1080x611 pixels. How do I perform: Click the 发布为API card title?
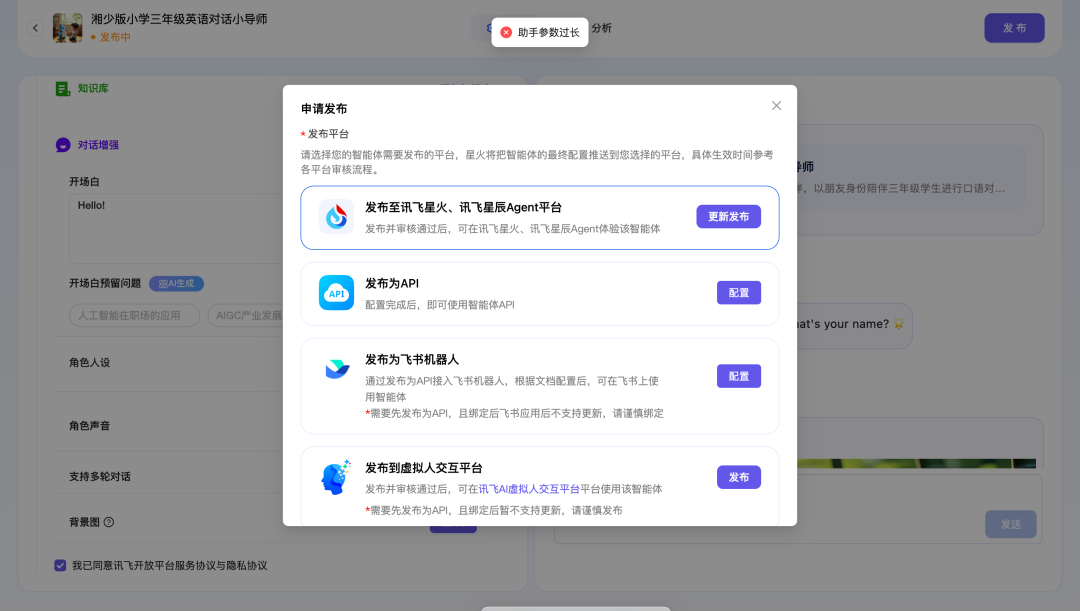click(392, 283)
